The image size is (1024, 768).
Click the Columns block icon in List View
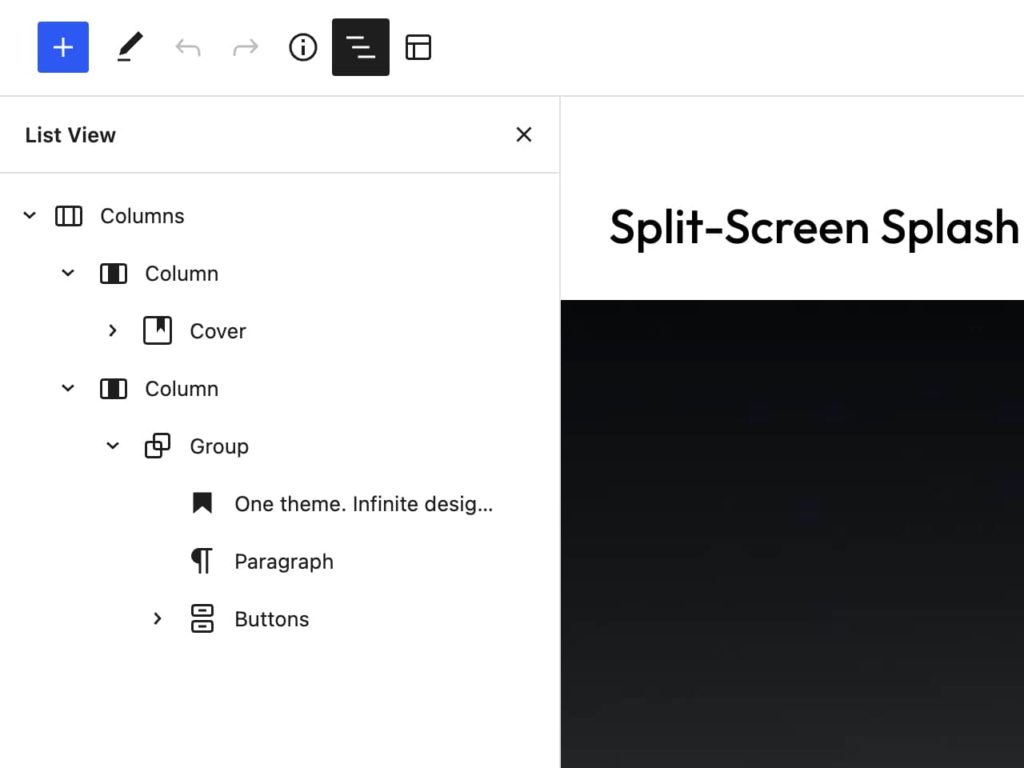pos(68,215)
